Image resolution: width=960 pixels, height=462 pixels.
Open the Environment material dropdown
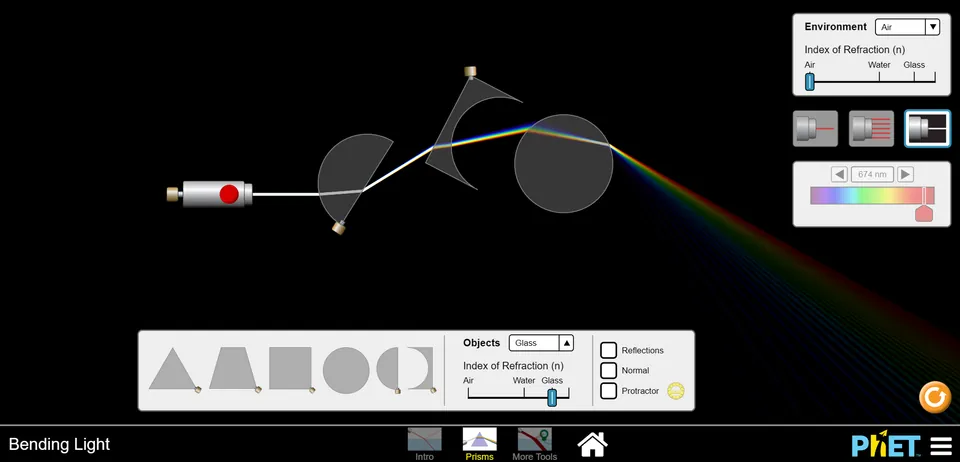coord(907,27)
